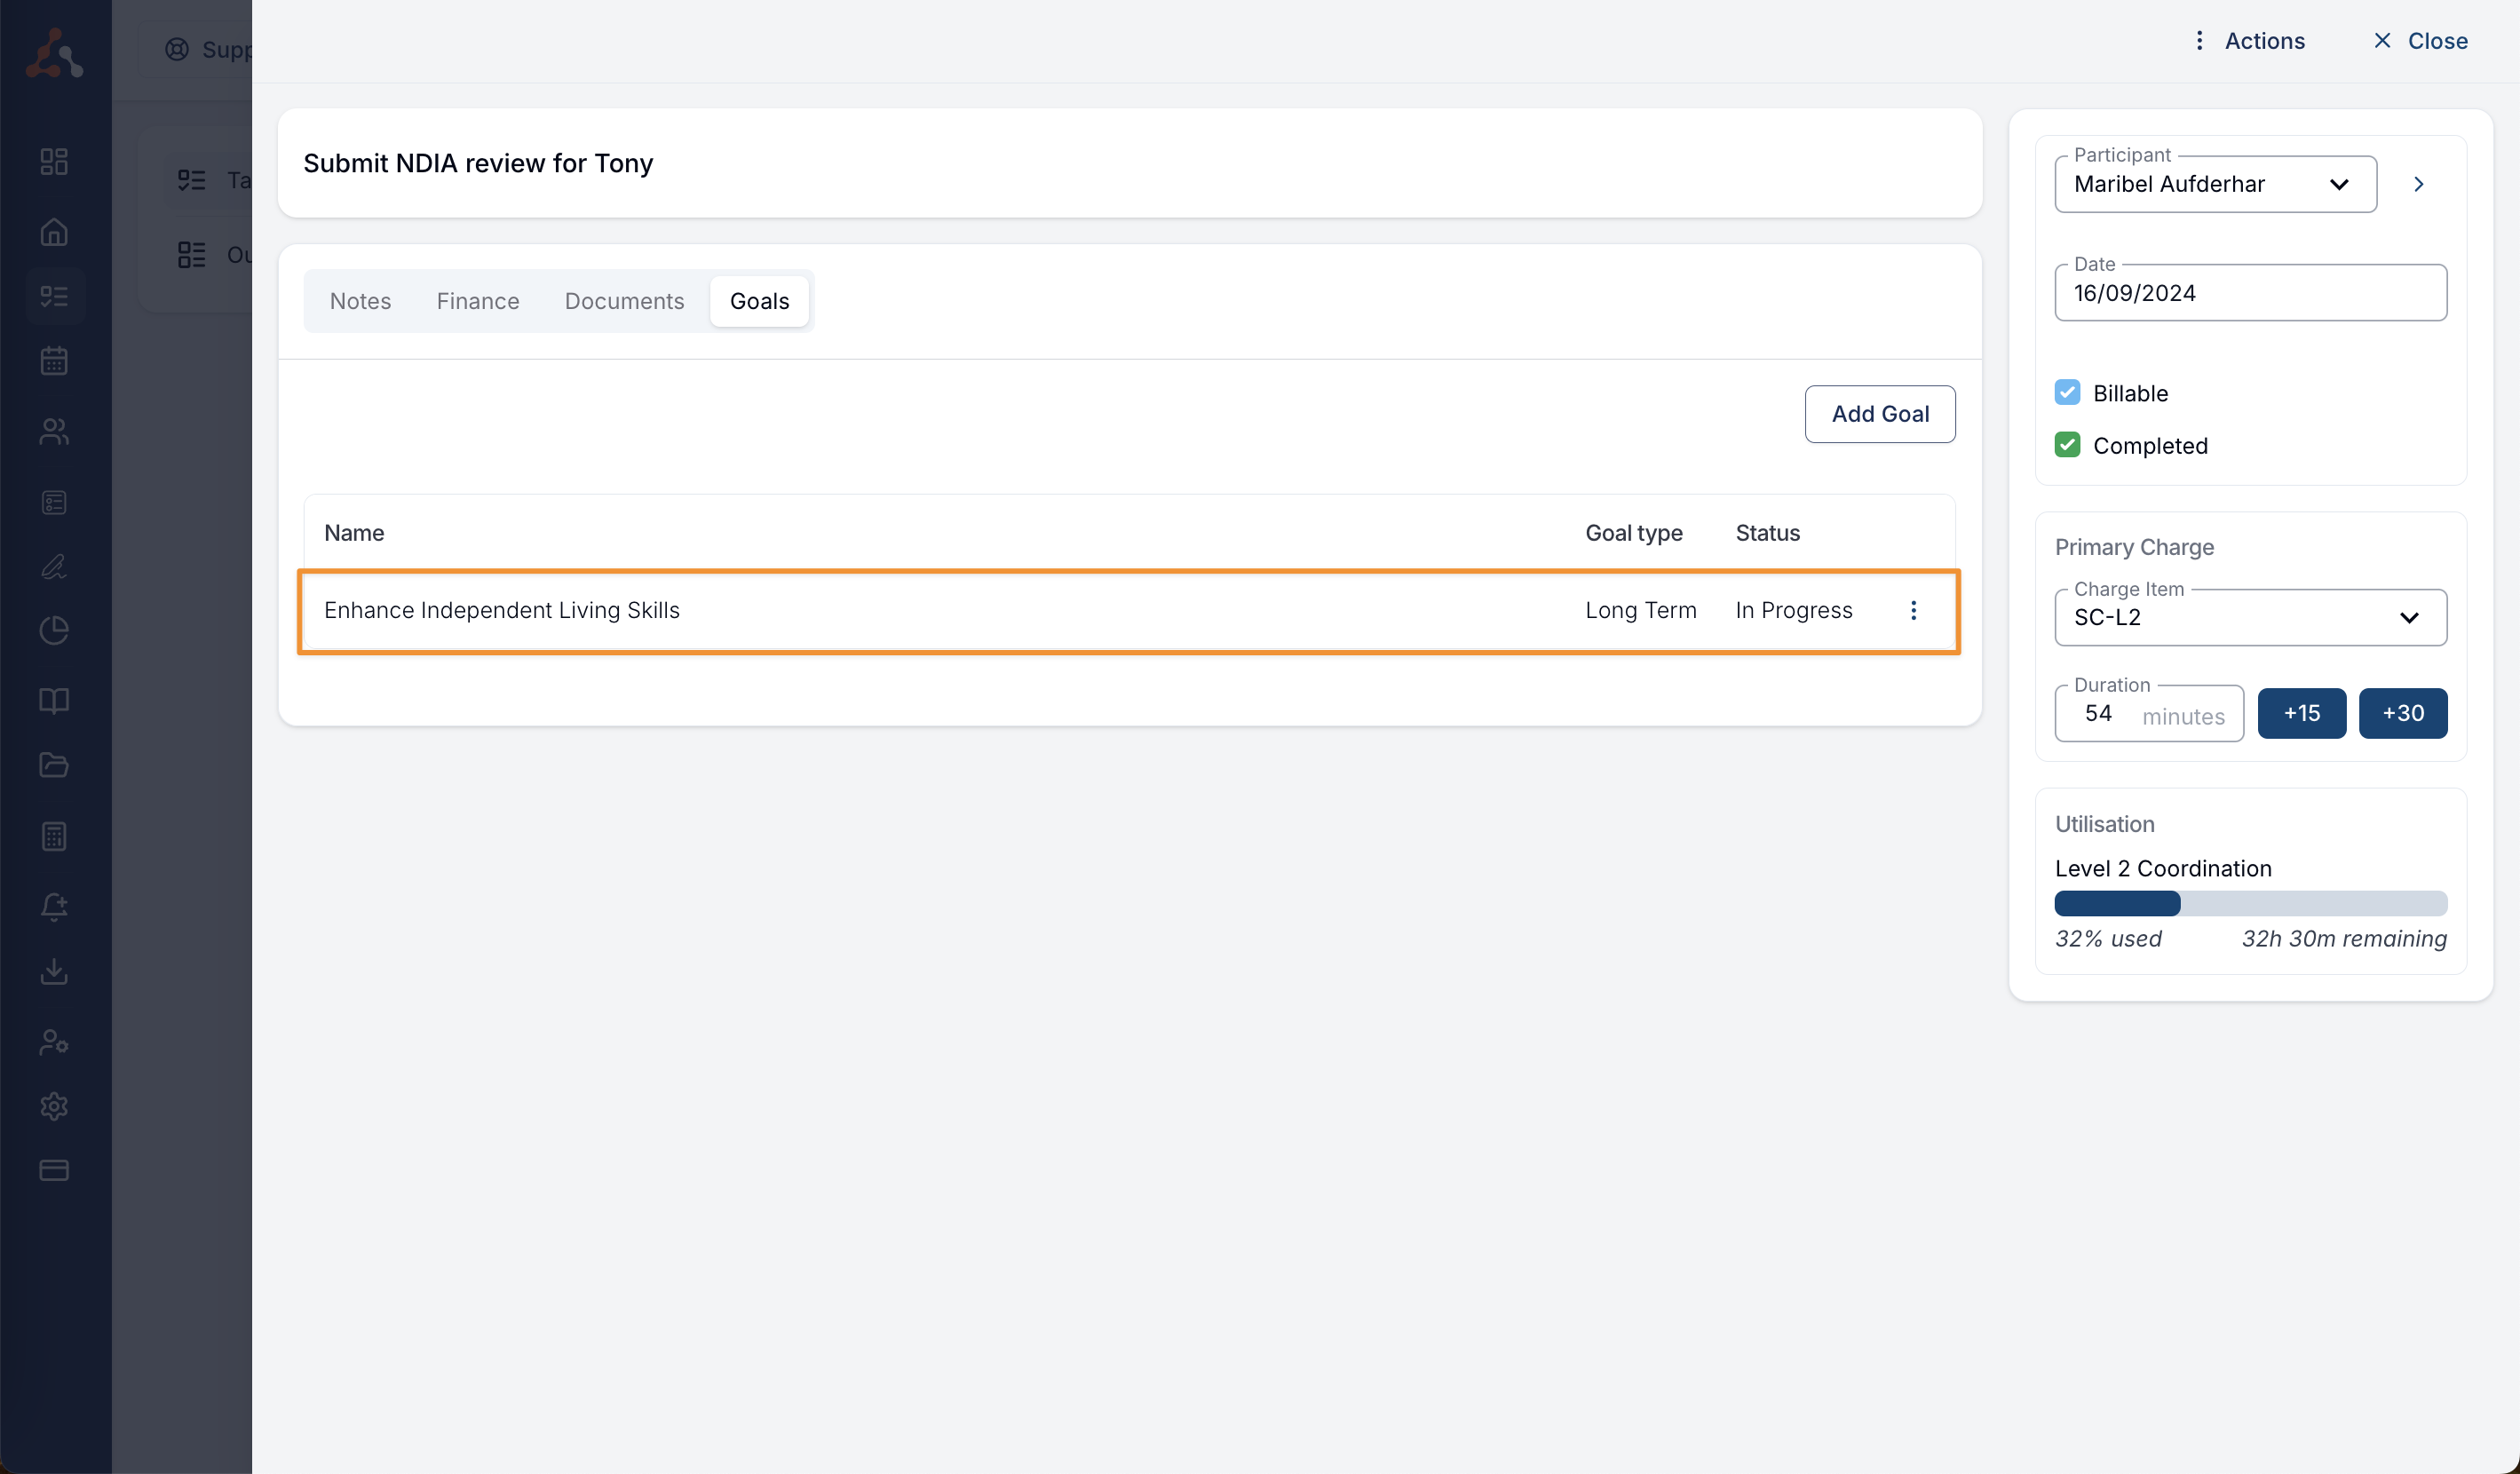Image resolution: width=2520 pixels, height=1474 pixels.
Task: Click the 32h 30m remaining text
Action: tap(2343, 938)
